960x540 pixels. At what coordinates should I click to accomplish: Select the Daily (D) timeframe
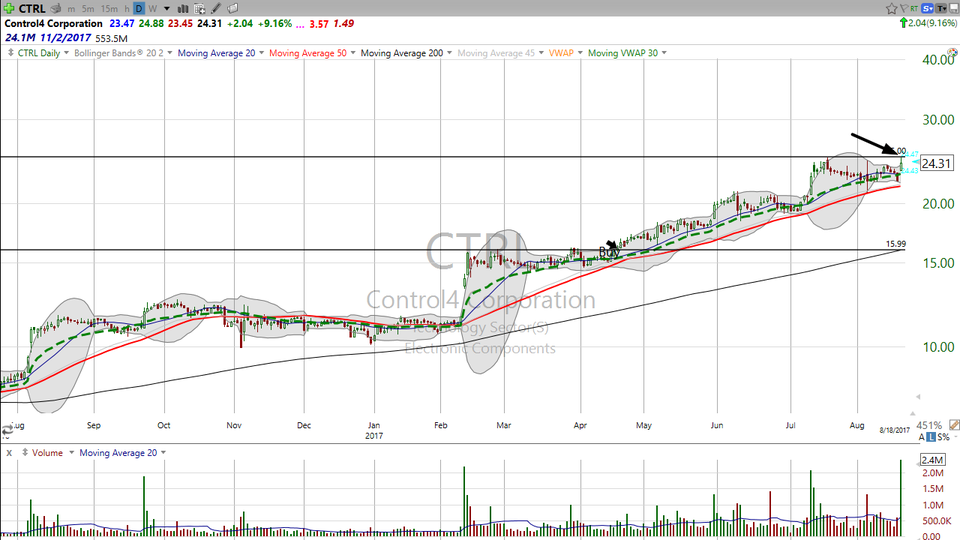tap(139, 9)
